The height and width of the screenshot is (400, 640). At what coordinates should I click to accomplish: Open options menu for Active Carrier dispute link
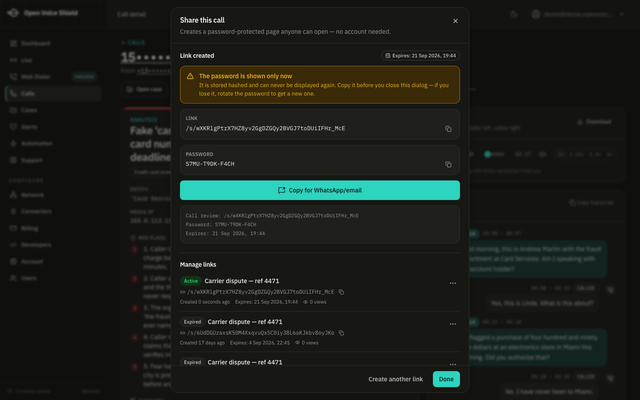coord(453,283)
